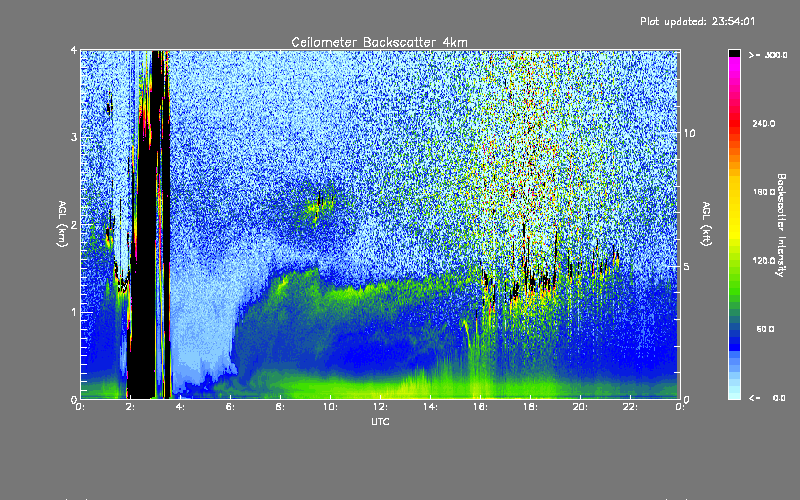The image size is (800, 500).
Task: Click the '1' tick on km axis
Action: (x=74, y=312)
